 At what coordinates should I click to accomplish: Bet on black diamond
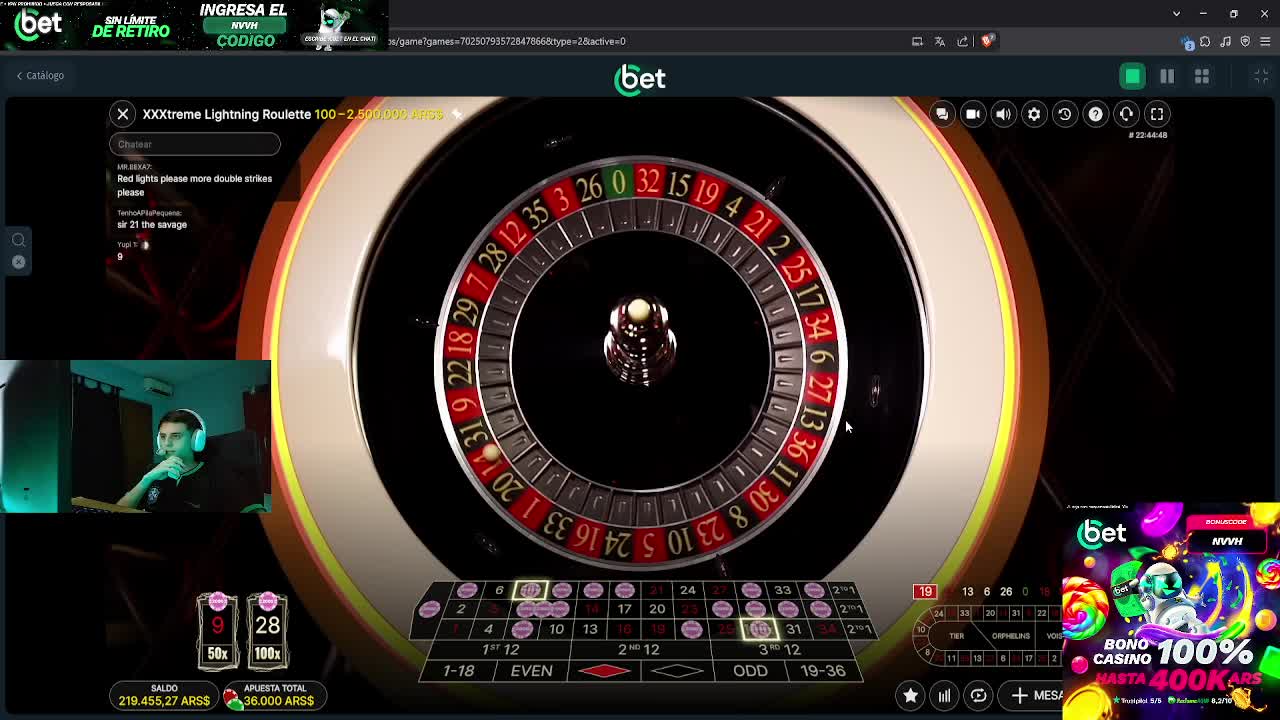(x=677, y=671)
